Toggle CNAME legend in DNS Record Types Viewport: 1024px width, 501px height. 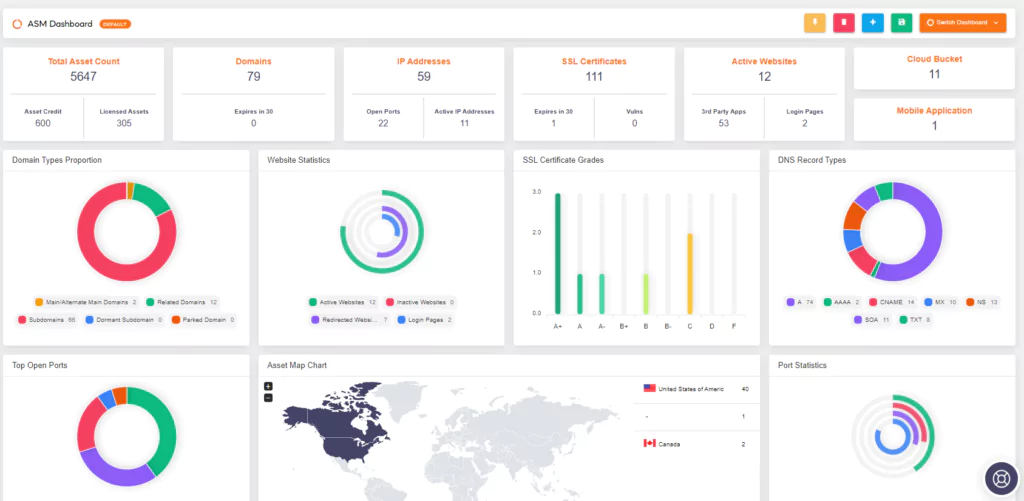[892, 302]
